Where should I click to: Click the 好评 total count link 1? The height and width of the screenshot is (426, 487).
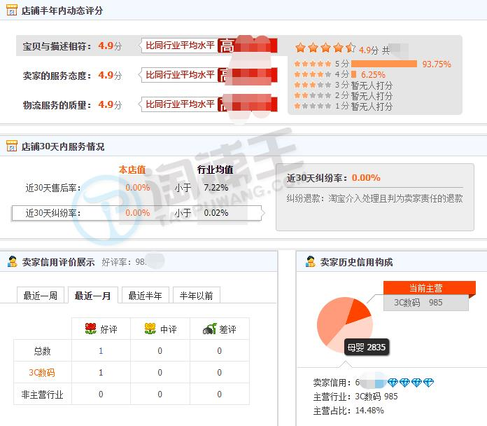coord(101,351)
